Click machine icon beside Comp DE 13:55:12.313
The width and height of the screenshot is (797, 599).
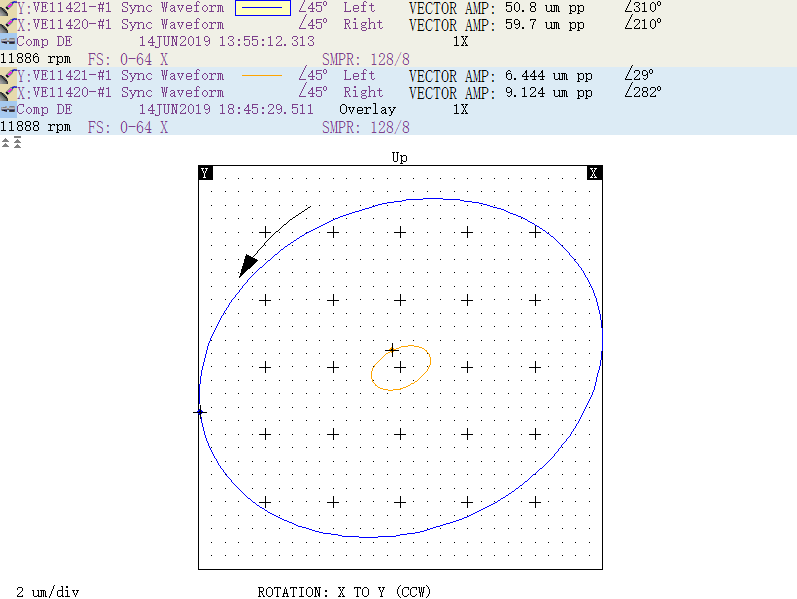pyautogui.click(x=8, y=41)
